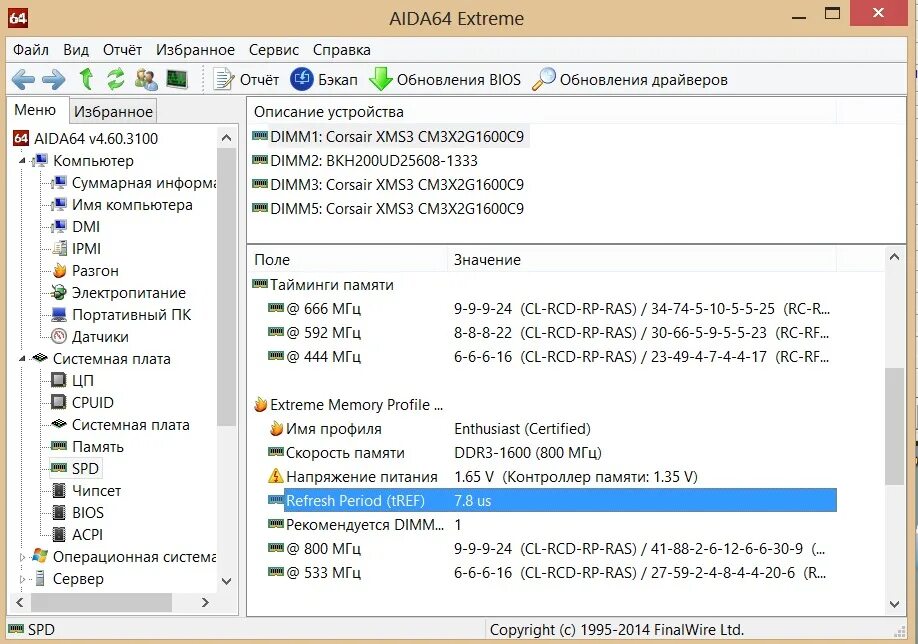This screenshot has height=644, width=918.
Task: Select DIMM5 Corsair XMS3 device row
Action: (x=389, y=208)
